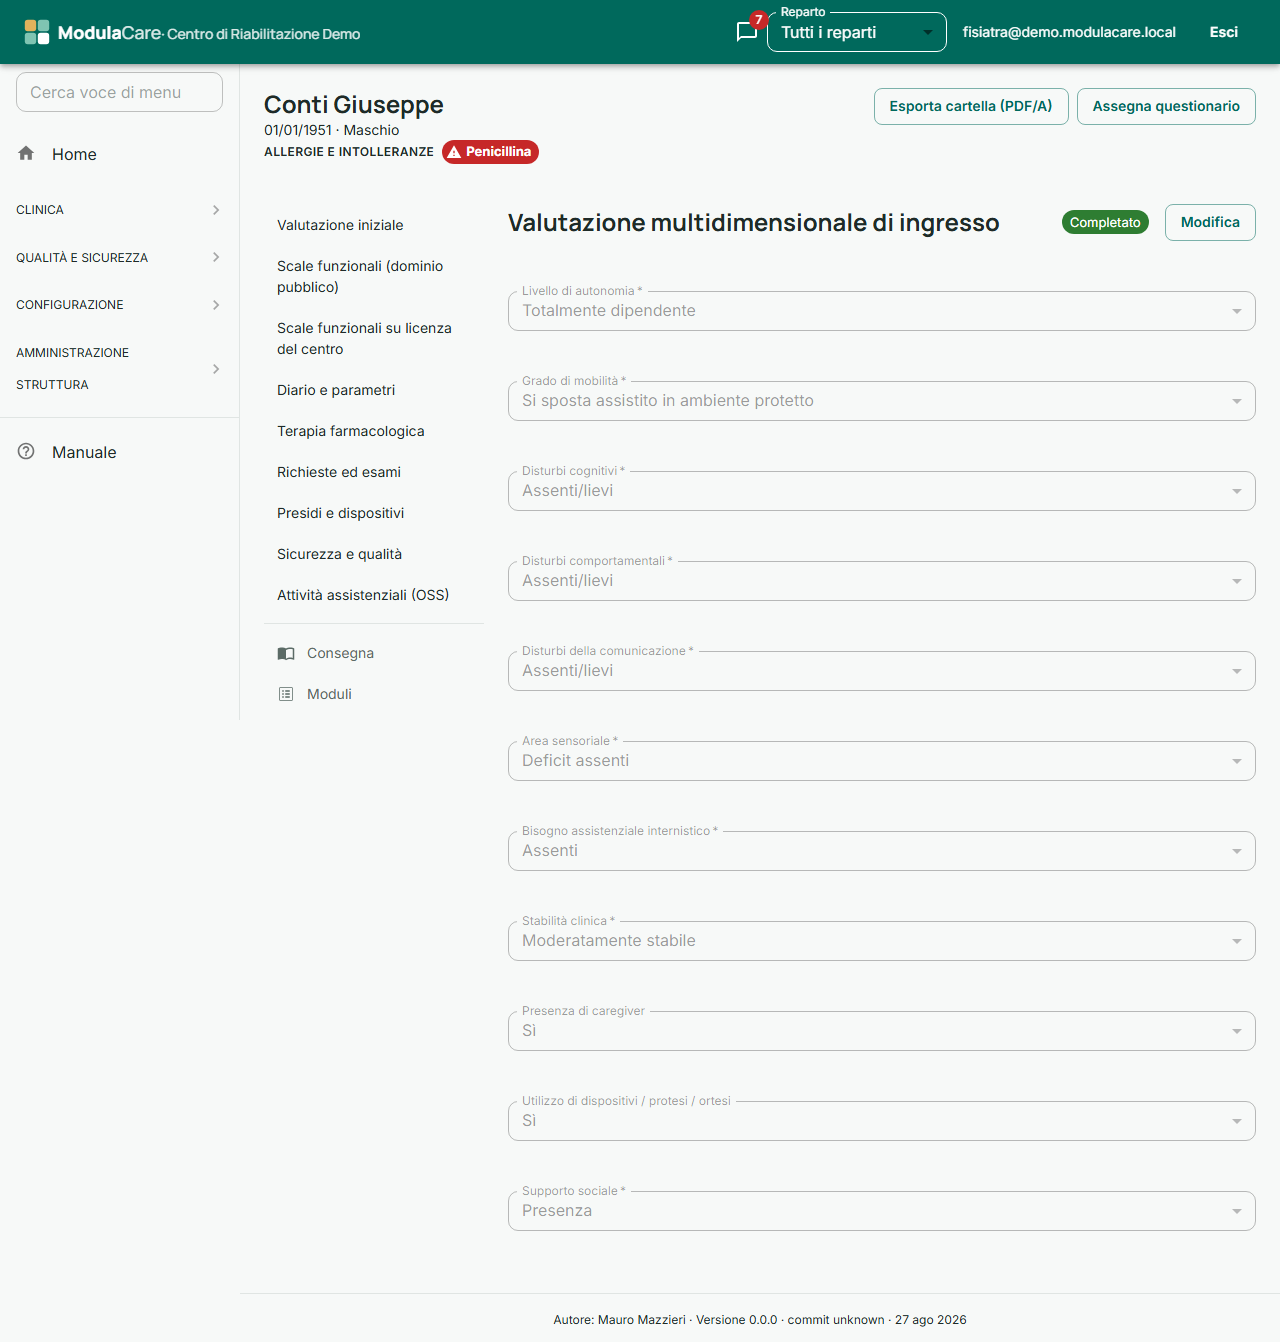Open the Presenza di caregiver dropdown
The width and height of the screenshot is (1280, 1342).
[881, 1031]
